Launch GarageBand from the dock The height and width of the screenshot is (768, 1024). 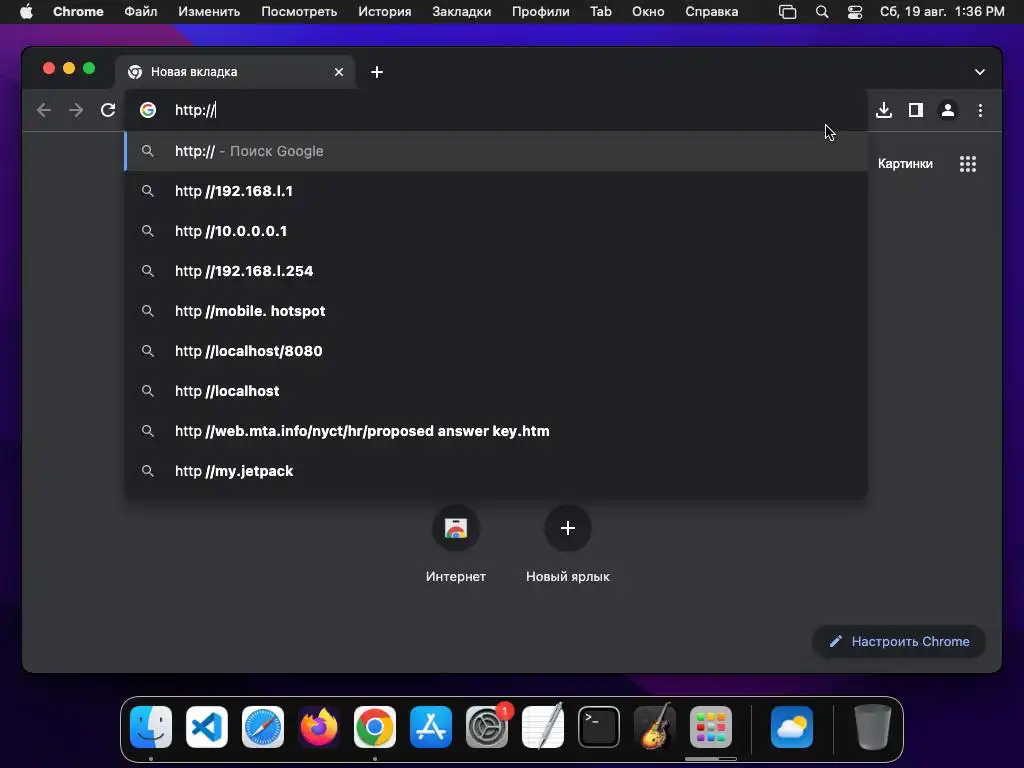655,727
